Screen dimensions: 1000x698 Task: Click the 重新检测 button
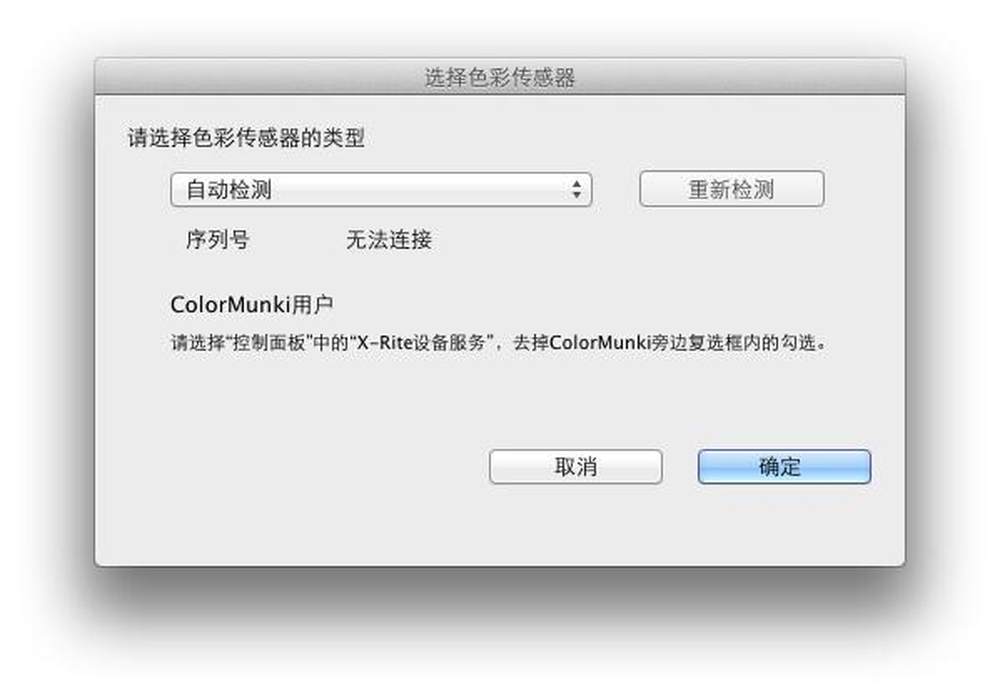[x=732, y=189]
